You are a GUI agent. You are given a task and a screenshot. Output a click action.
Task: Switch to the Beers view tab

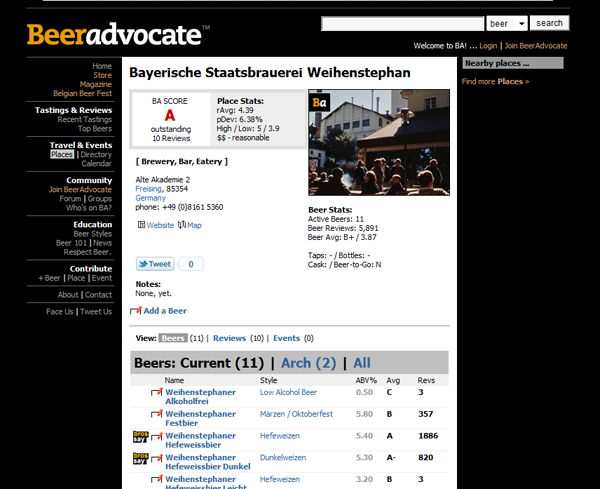coord(173,338)
